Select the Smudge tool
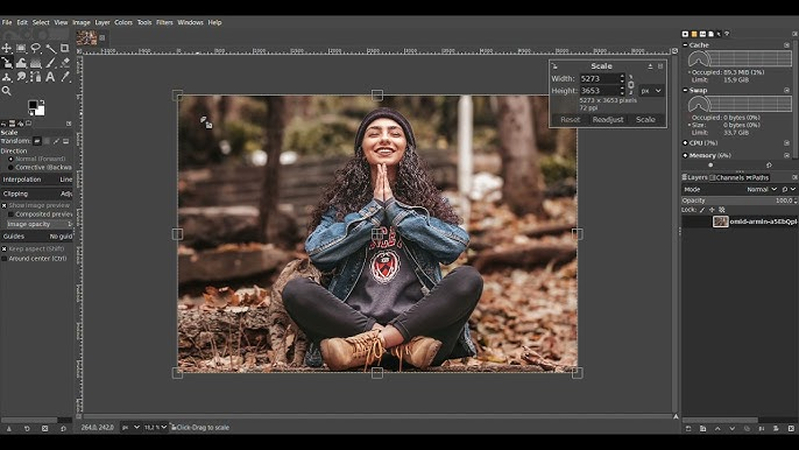Screen dimensions: 799x450 point(21,77)
